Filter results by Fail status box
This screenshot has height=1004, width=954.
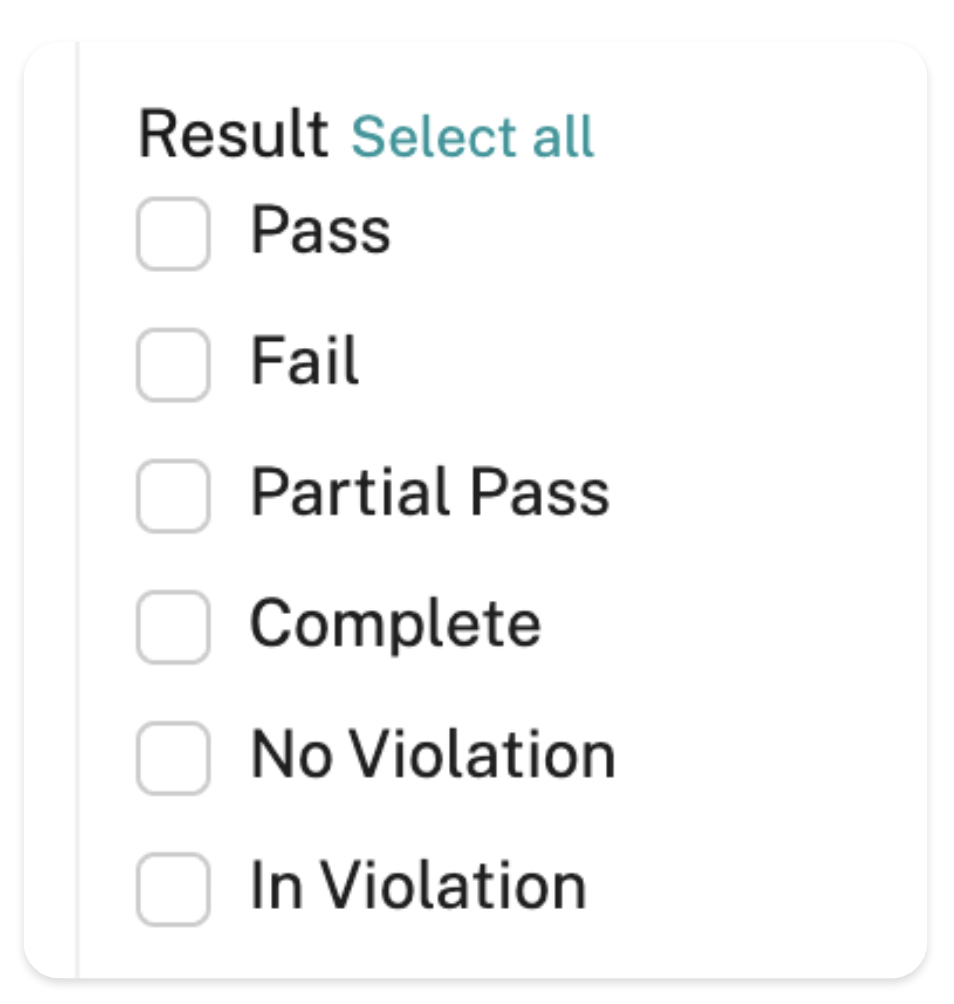[173, 365]
